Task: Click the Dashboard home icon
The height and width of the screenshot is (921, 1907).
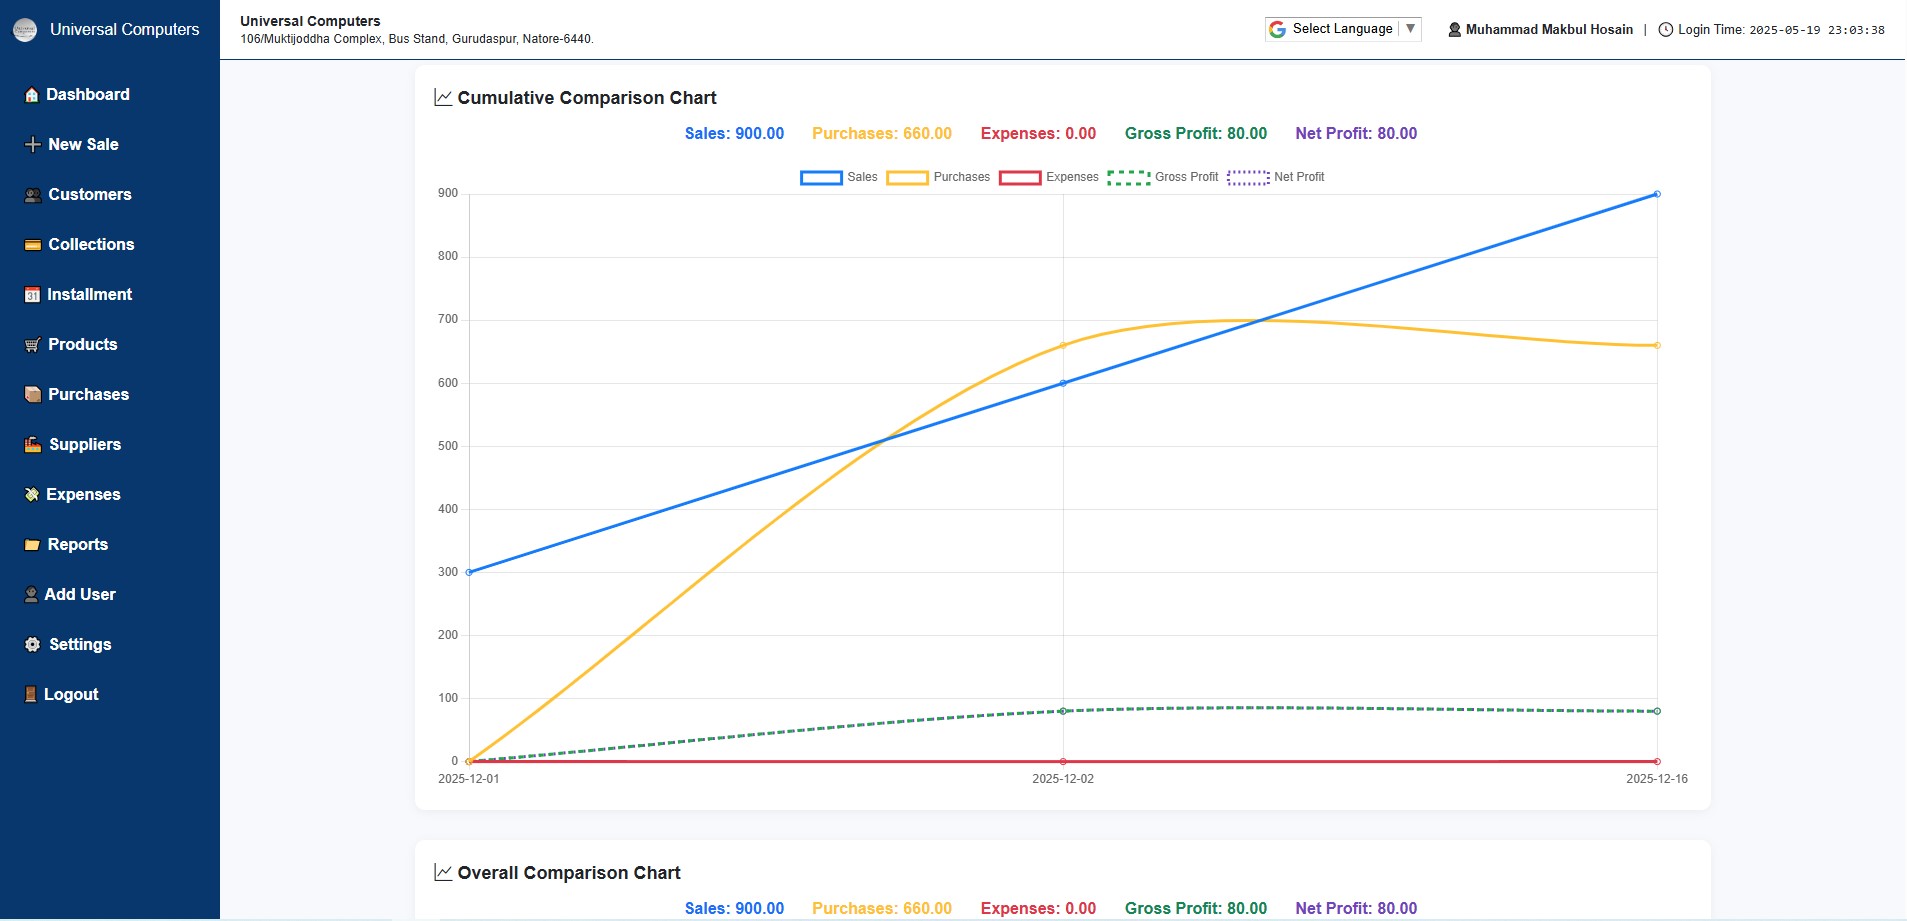Action: tap(32, 95)
